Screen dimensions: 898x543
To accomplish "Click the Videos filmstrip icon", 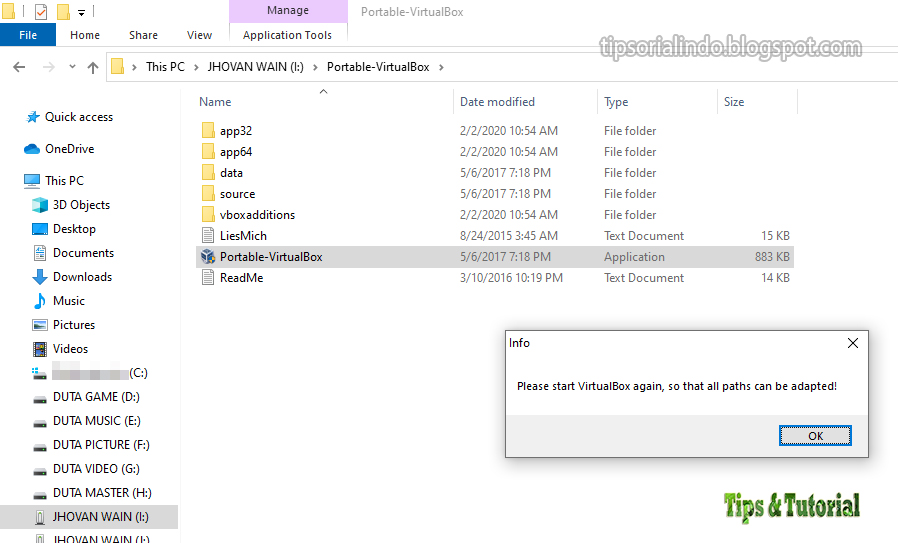I will pos(40,349).
